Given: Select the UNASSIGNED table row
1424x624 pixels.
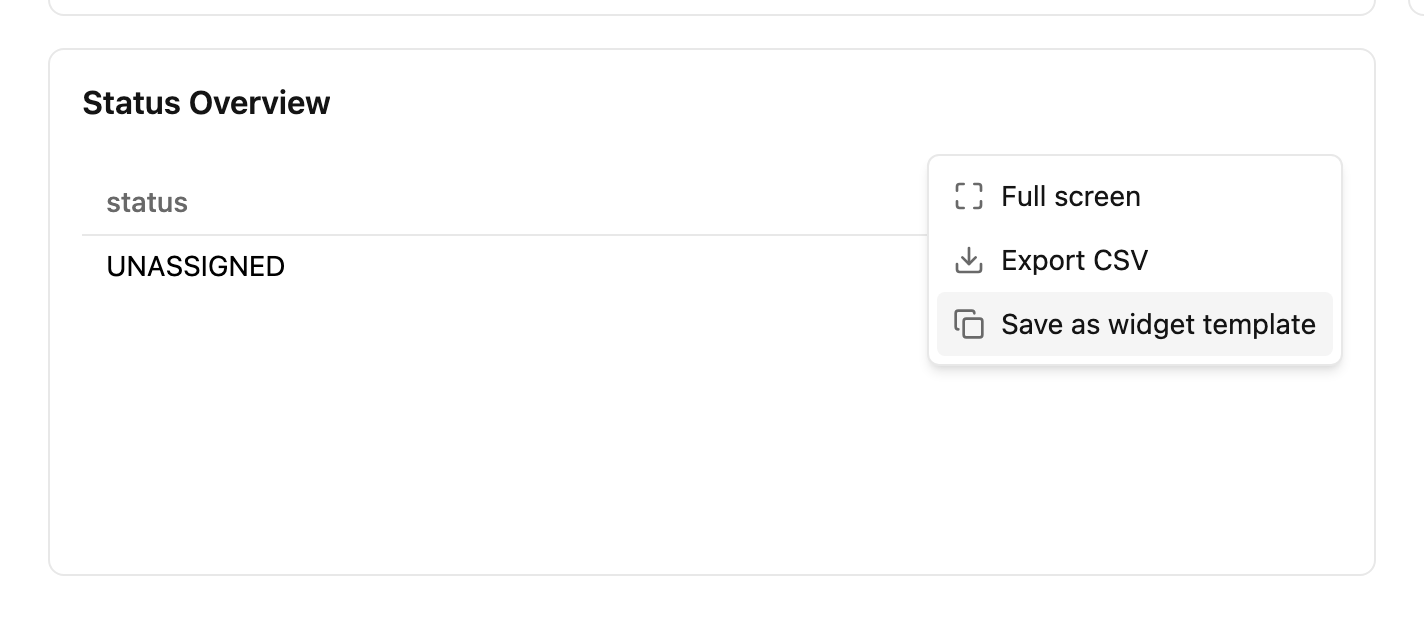Looking at the screenshot, I should pos(505,267).
